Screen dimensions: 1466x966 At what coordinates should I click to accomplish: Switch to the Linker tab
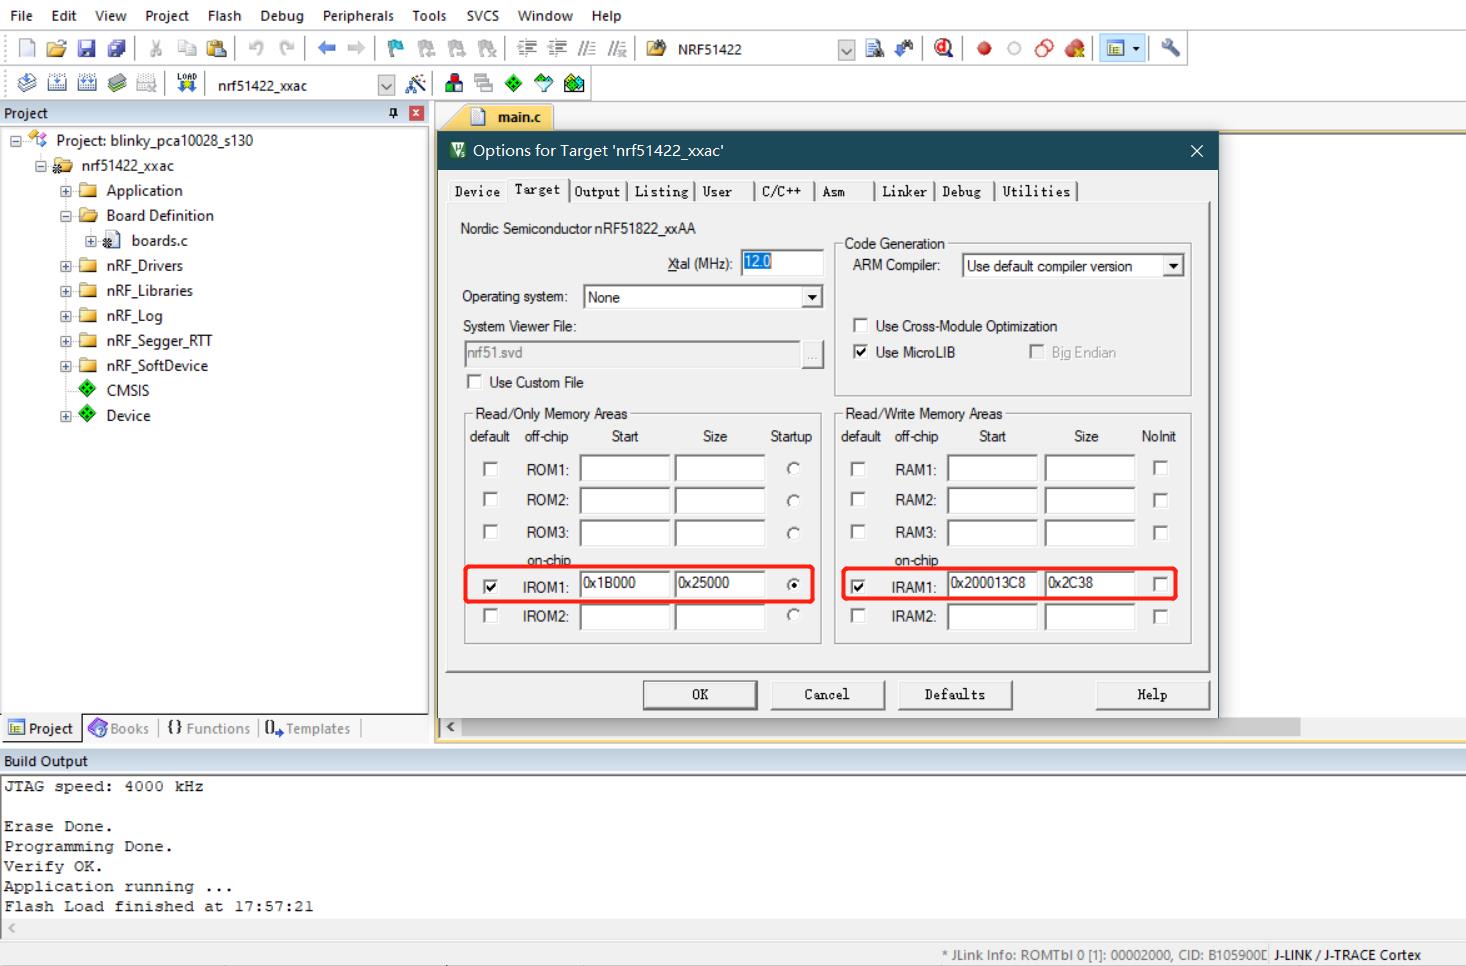click(x=904, y=191)
